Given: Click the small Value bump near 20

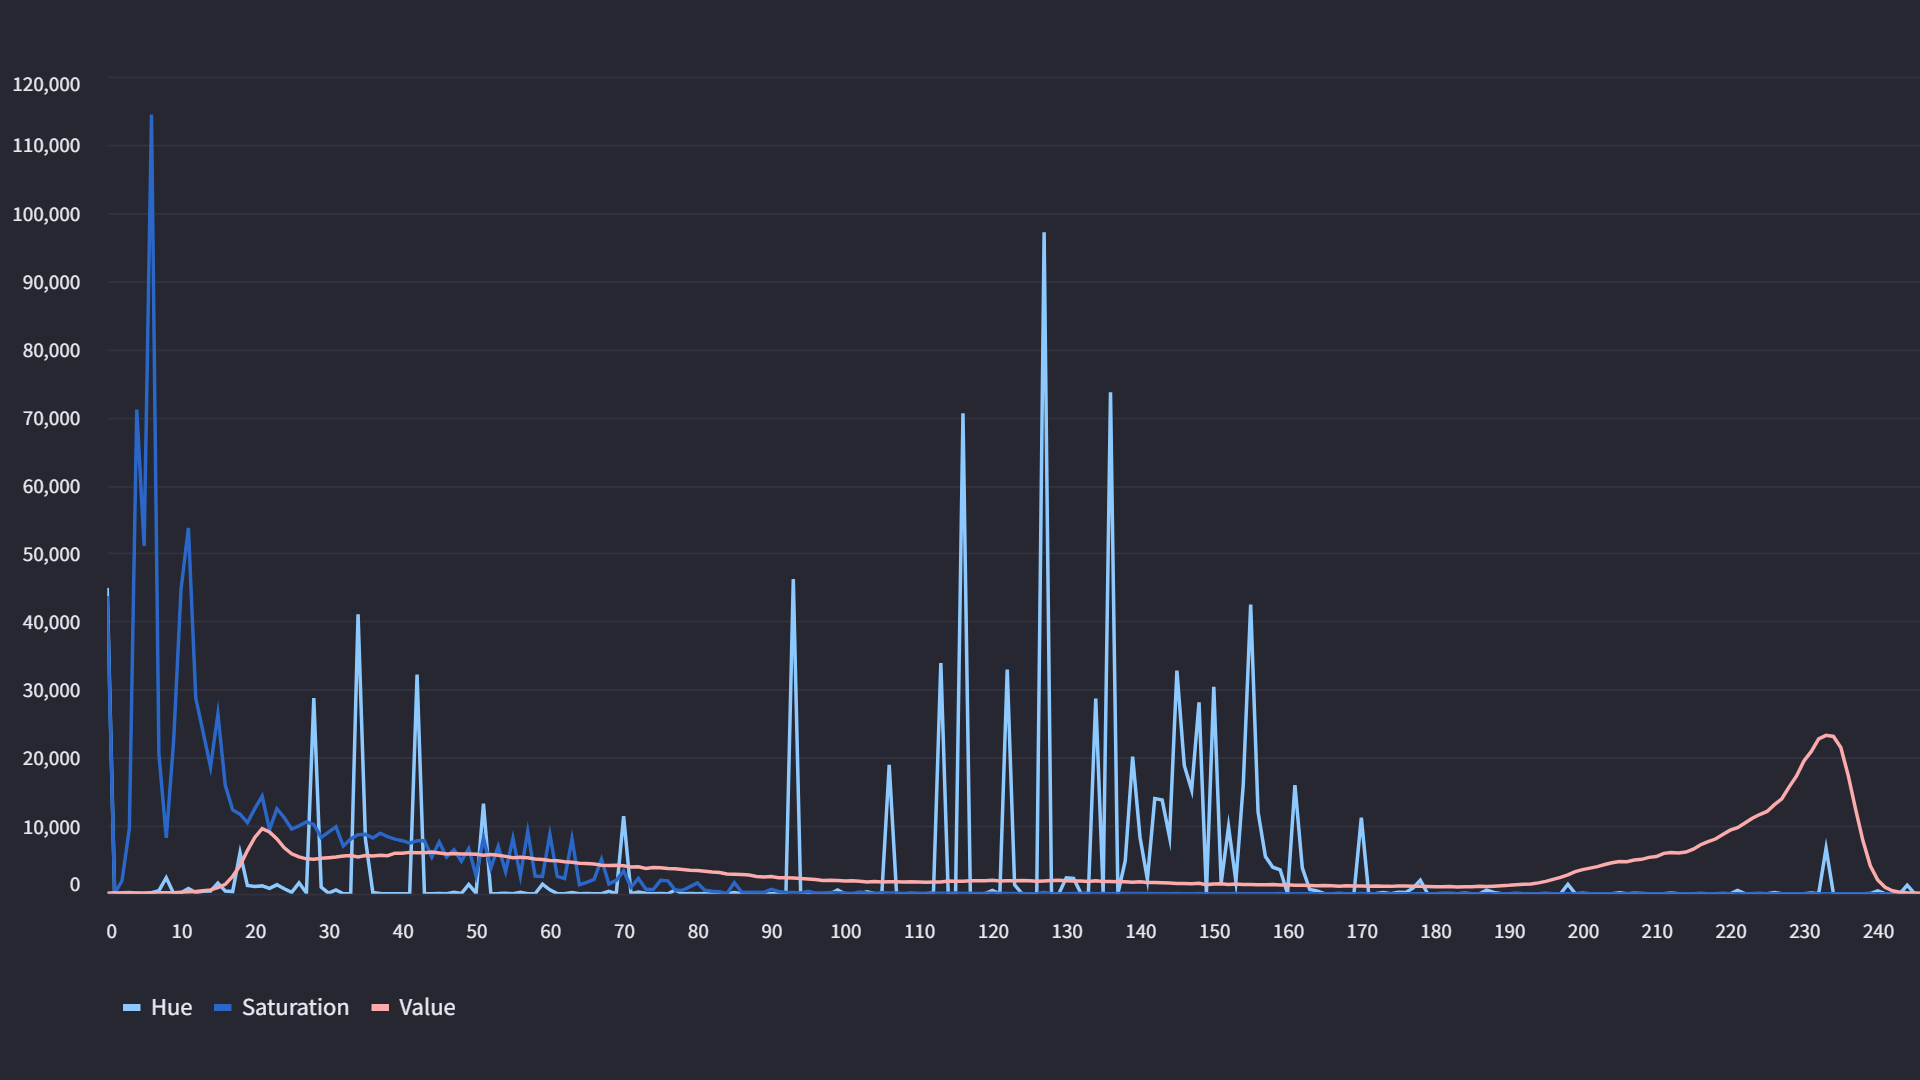Looking at the screenshot, I should coord(263,829).
